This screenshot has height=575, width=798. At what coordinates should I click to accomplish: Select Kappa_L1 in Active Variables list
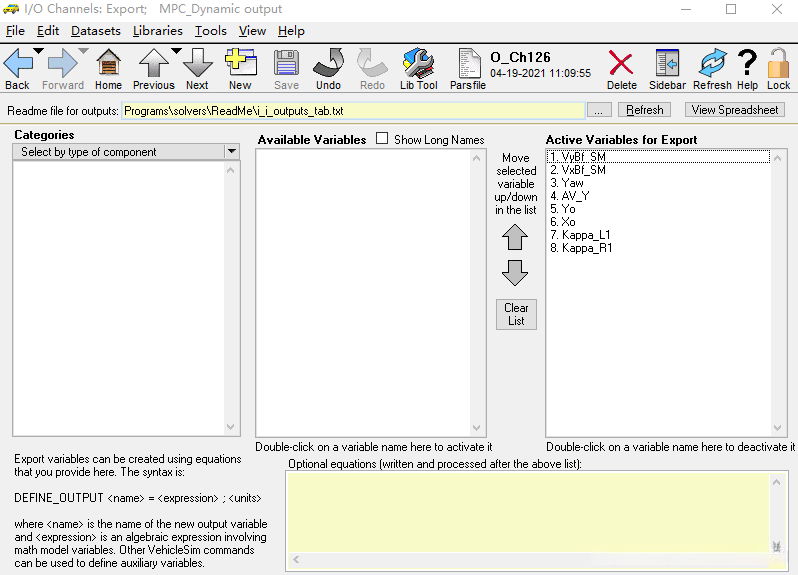tap(586, 235)
